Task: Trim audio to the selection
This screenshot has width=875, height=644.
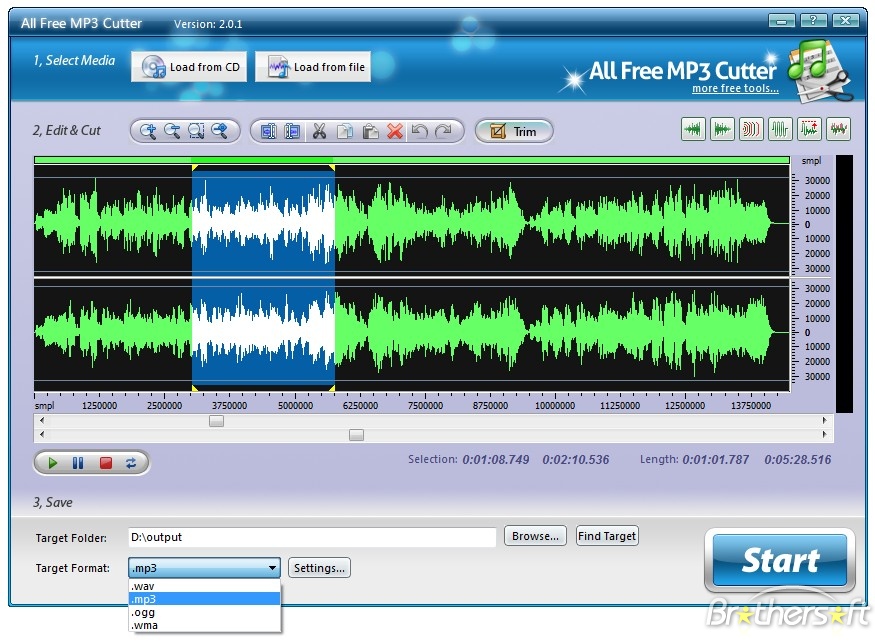Action: pos(514,132)
